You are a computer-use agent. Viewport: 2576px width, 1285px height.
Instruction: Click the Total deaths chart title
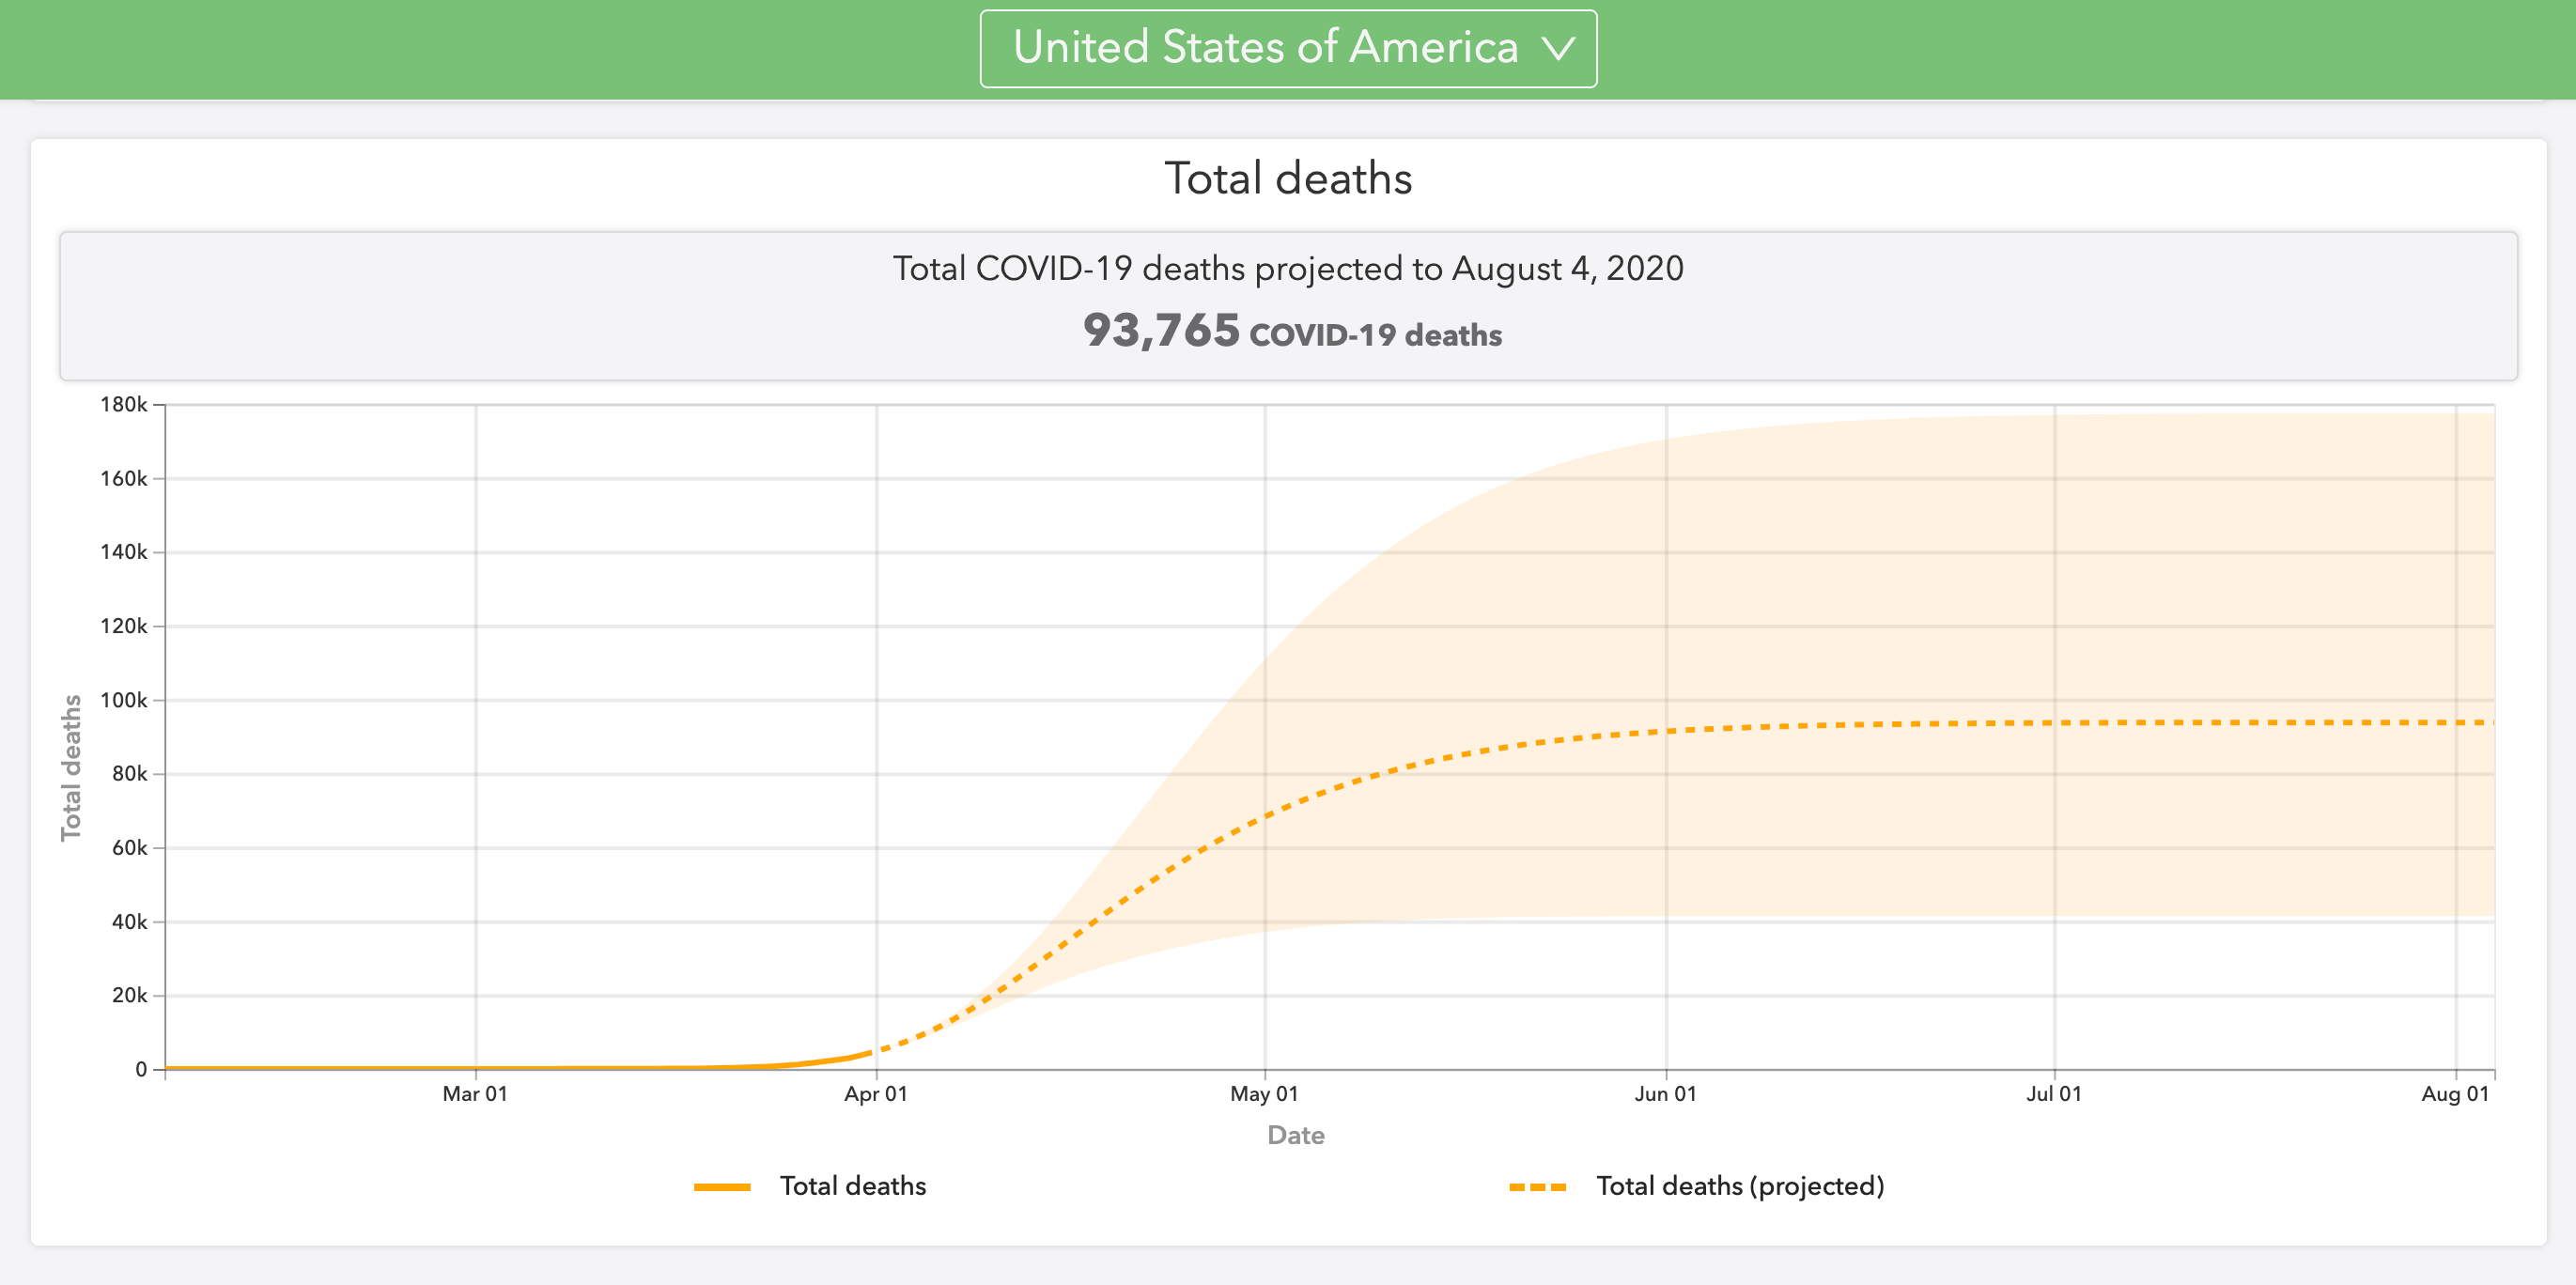pos(1288,179)
